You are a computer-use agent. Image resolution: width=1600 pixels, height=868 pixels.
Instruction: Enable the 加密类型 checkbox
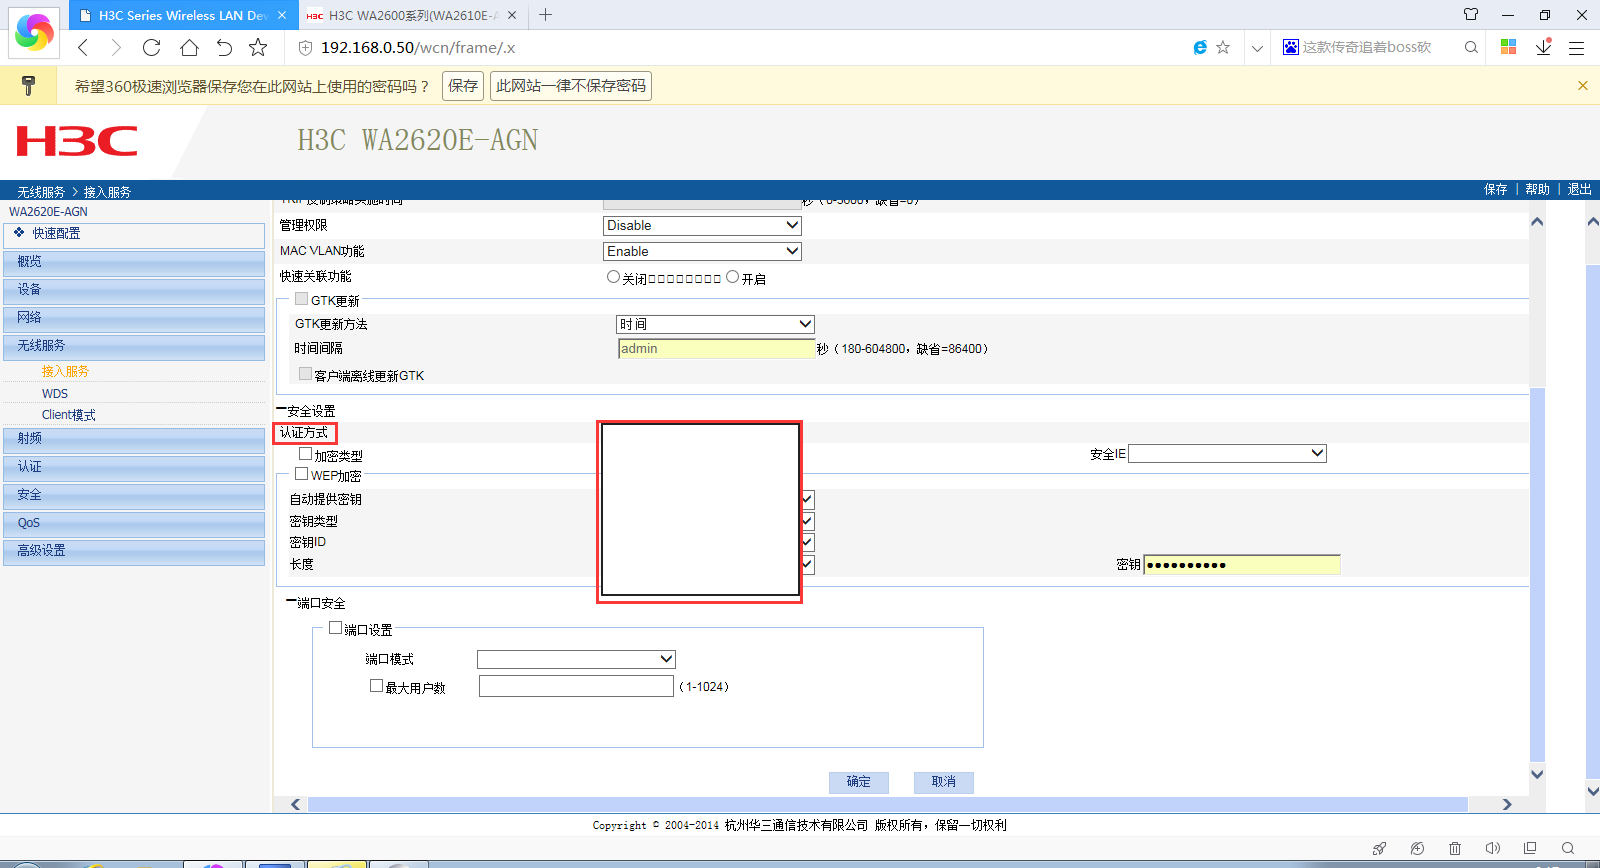point(306,454)
